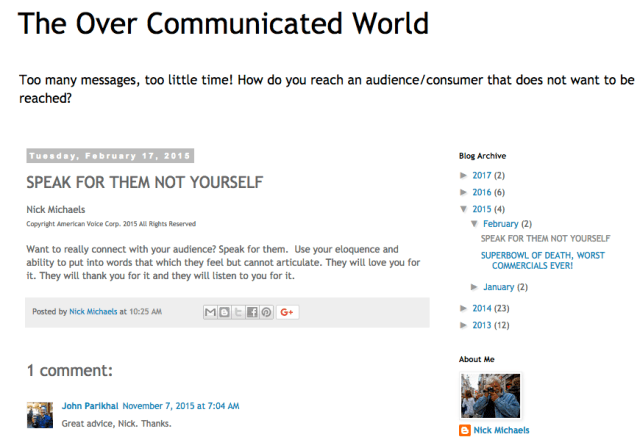
Task: Collapse the February archive arrow
Action: point(475,224)
